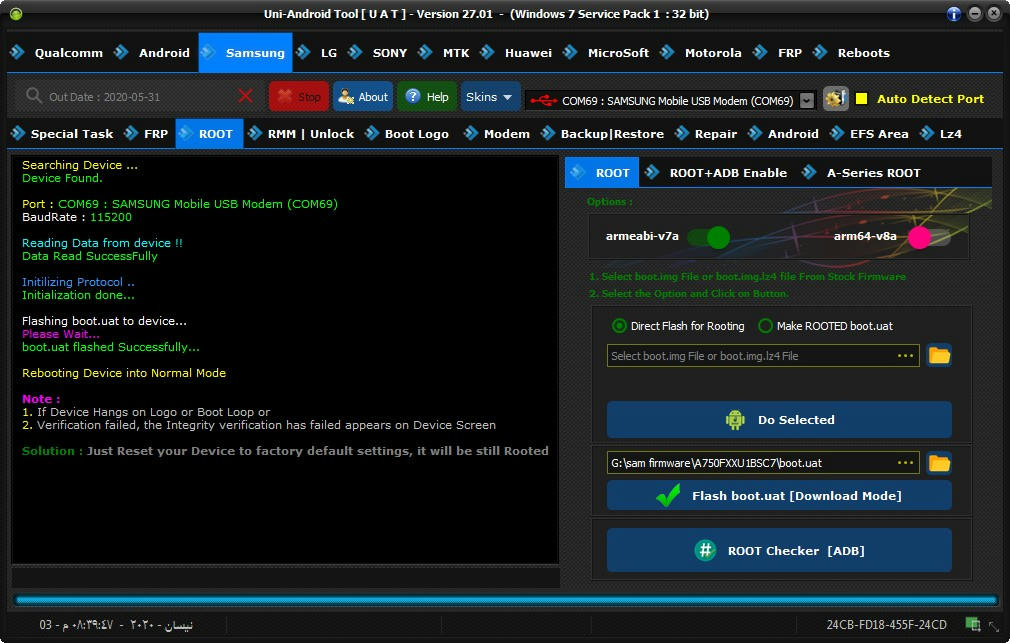Switch to MTK tab
The width and height of the screenshot is (1010, 643).
coord(444,53)
